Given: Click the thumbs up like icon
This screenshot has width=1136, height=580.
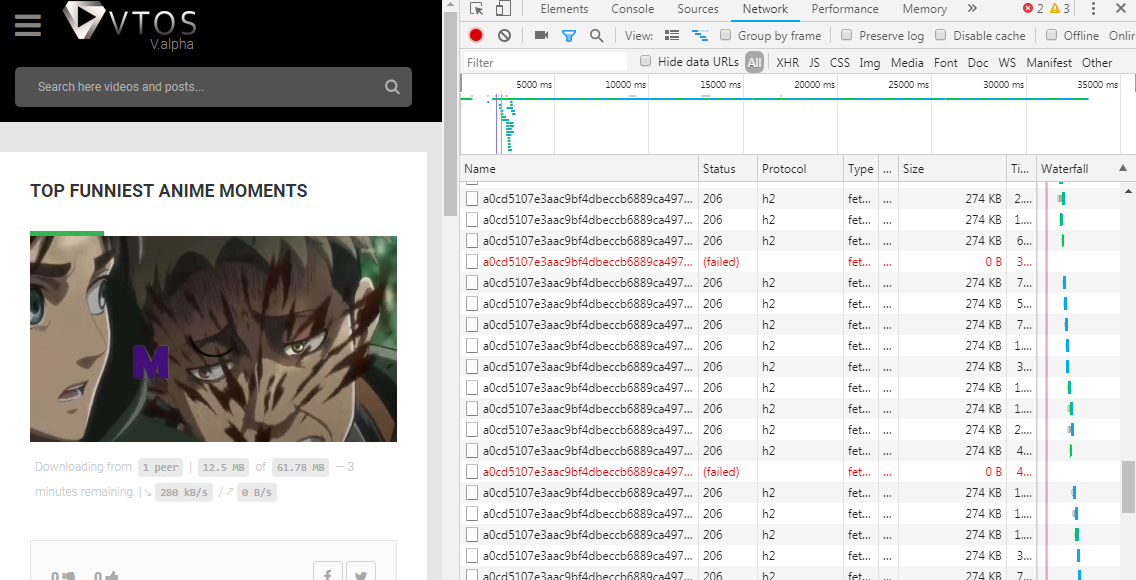Looking at the screenshot, I should point(112,576).
